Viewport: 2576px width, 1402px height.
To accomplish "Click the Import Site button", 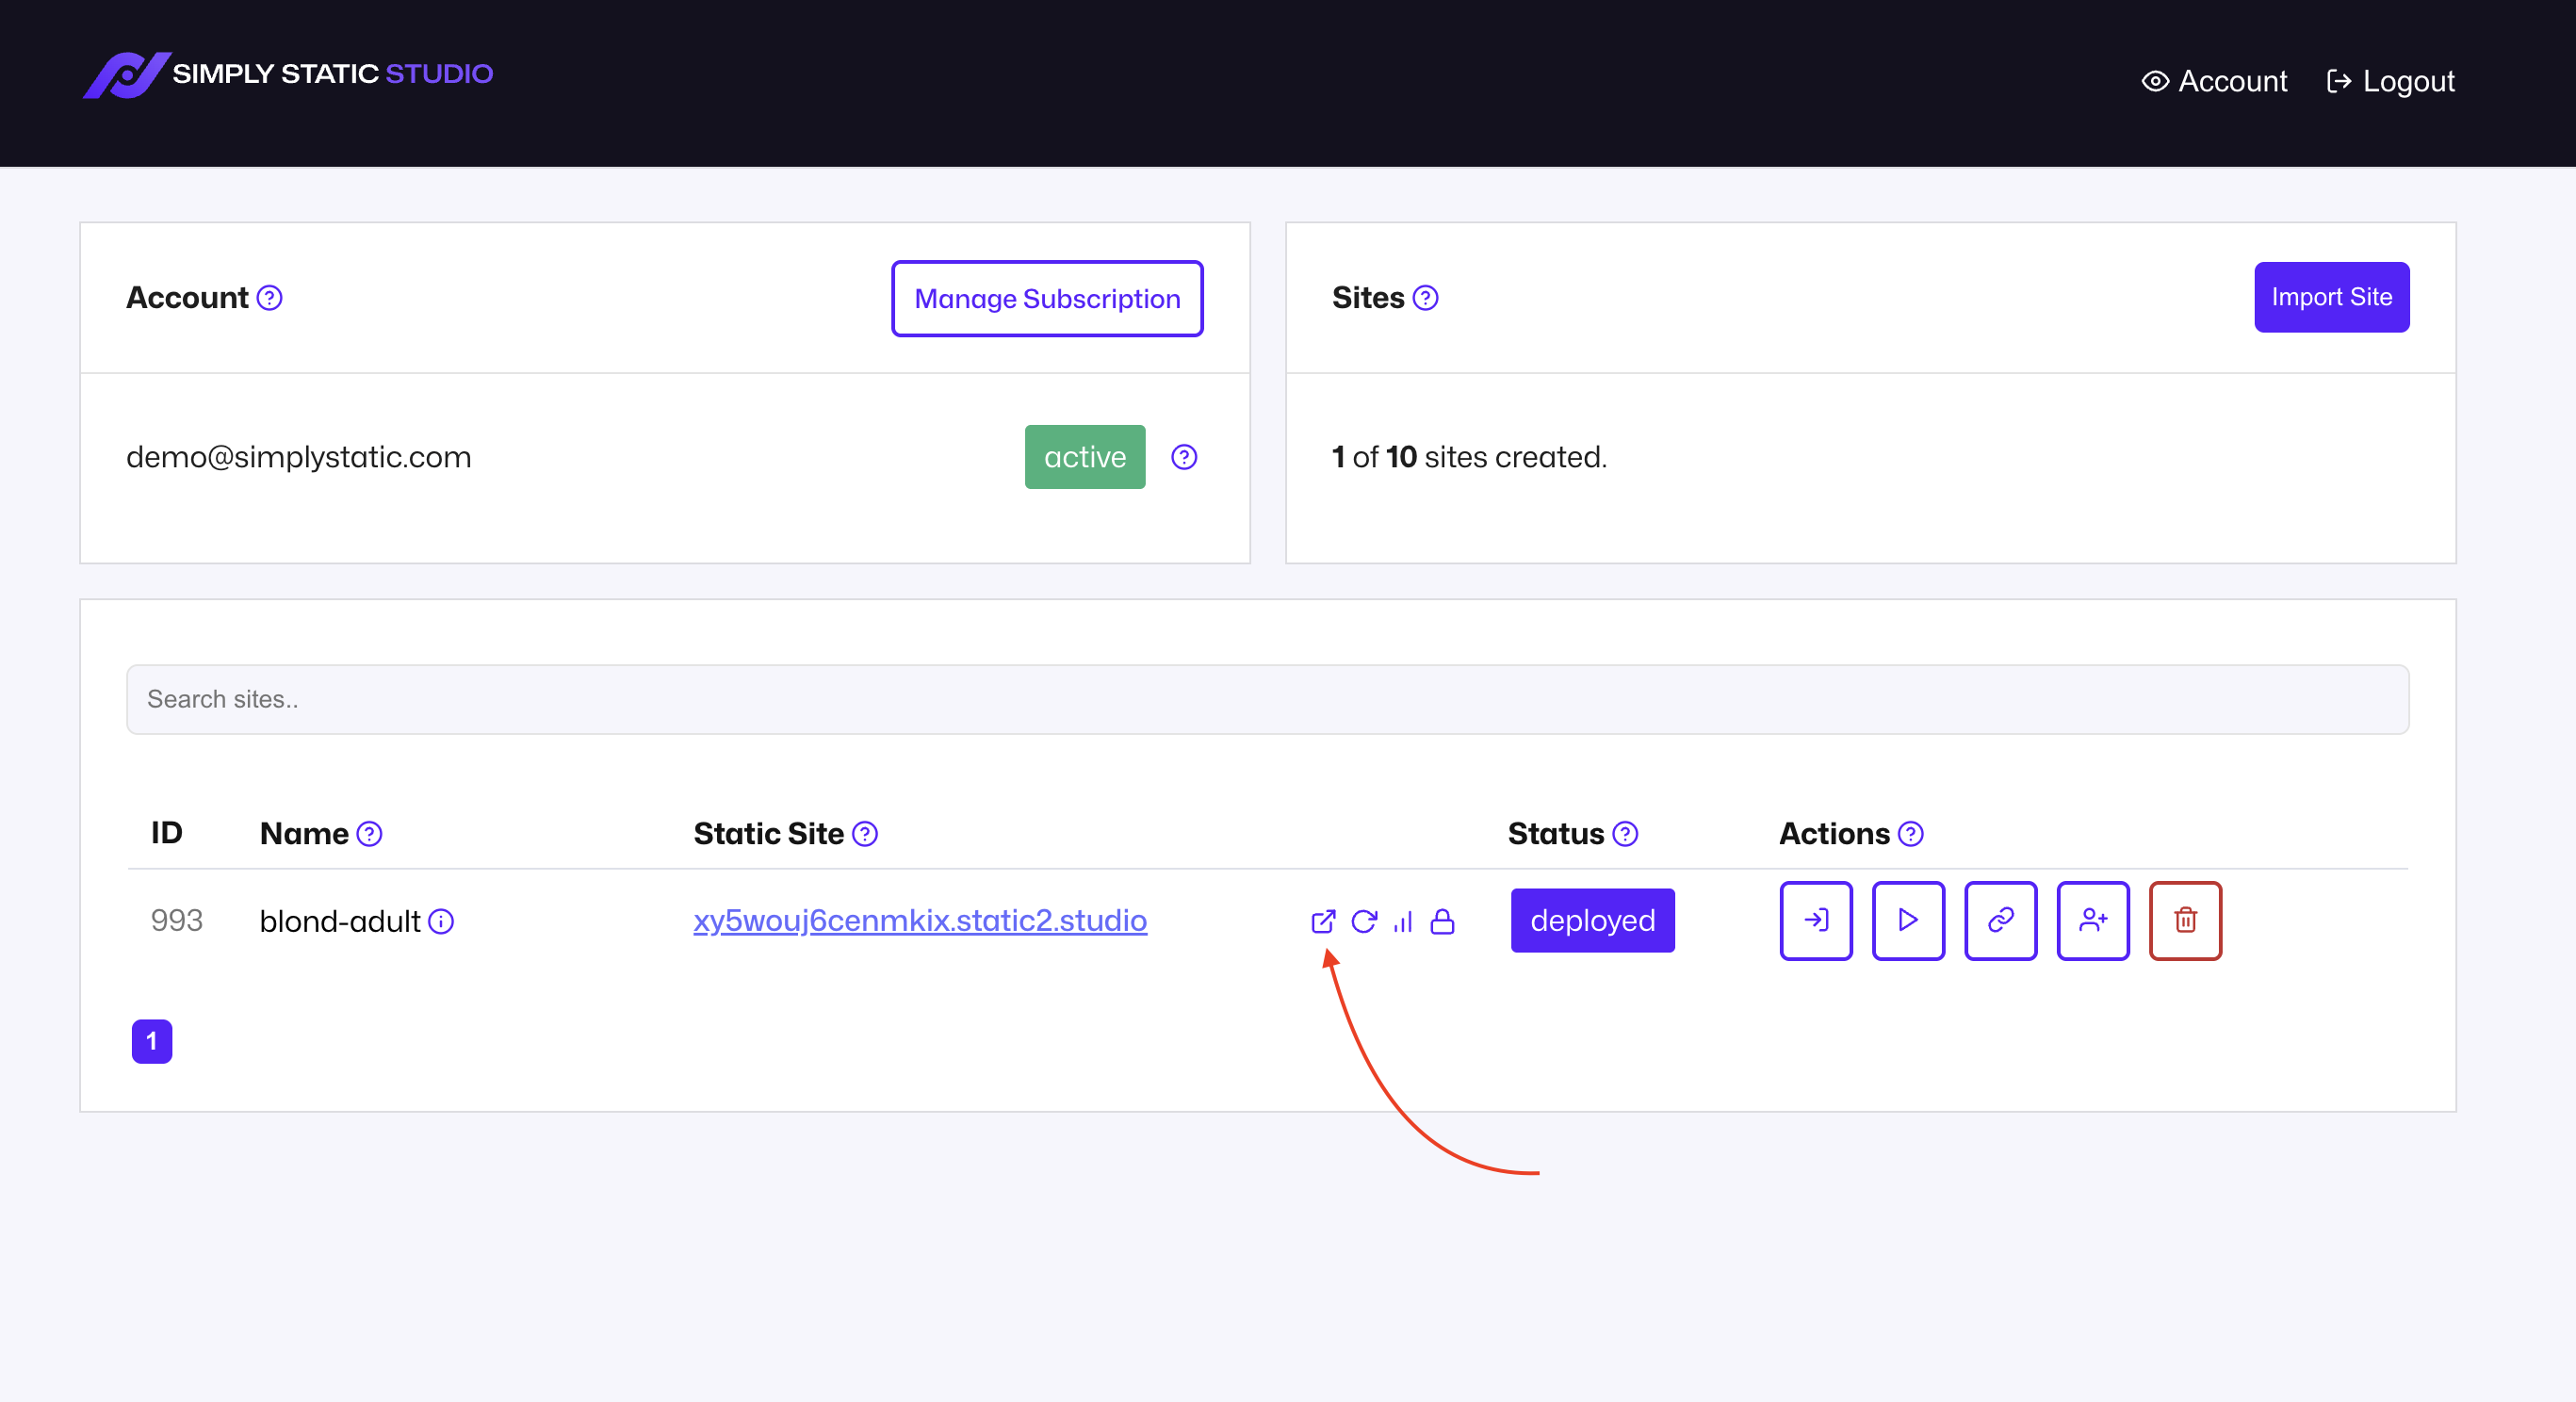I will pos(2331,297).
